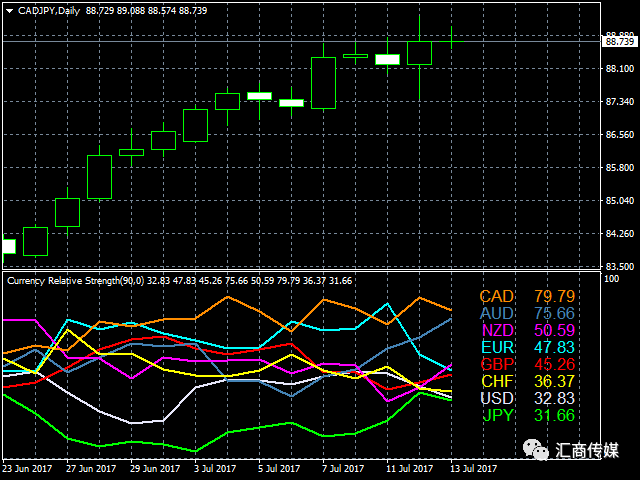
Task: Click the 88.100 price scale label
Action: tap(620, 69)
